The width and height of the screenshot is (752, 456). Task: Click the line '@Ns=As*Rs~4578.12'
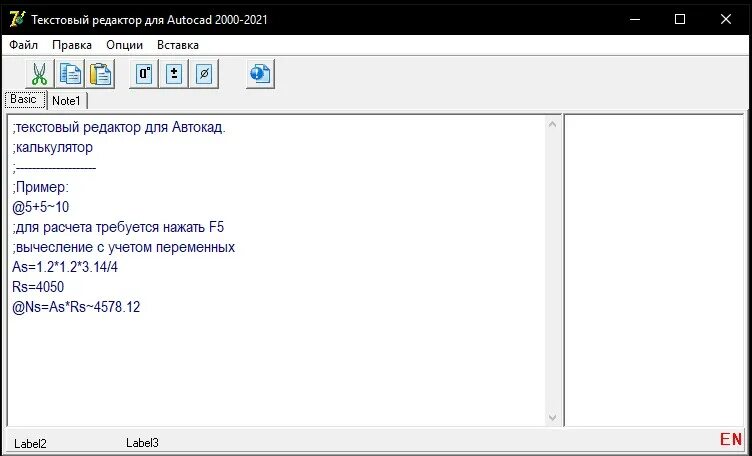click(x=76, y=307)
